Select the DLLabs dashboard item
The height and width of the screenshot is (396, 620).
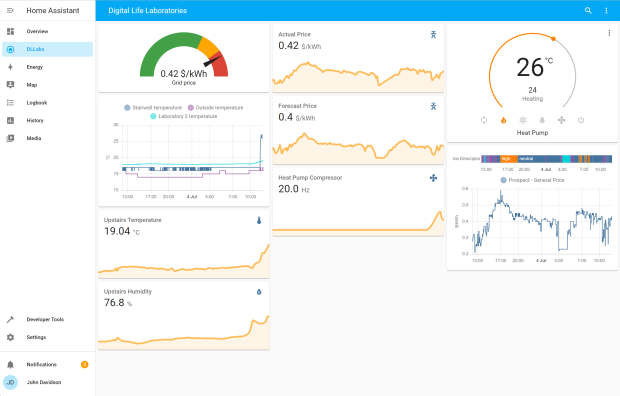click(x=47, y=49)
